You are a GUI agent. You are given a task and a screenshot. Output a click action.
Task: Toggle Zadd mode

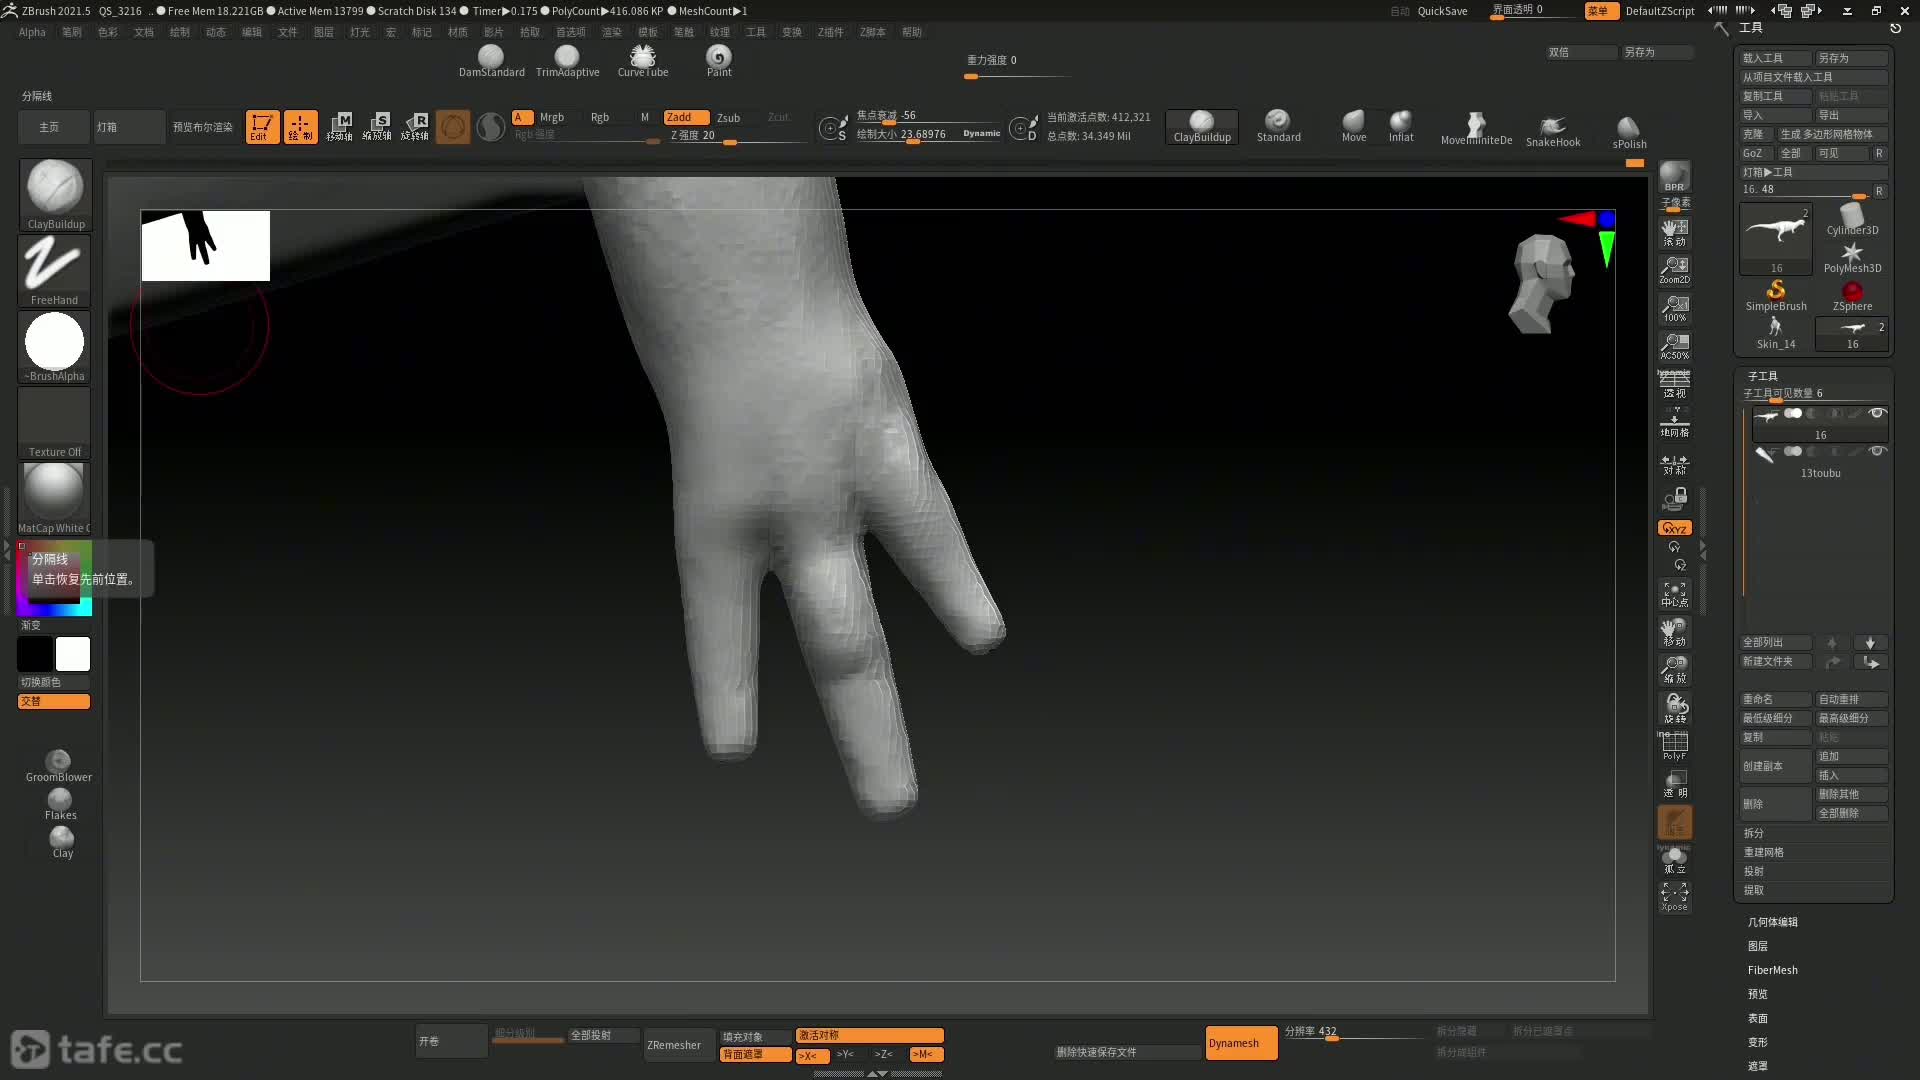(x=686, y=117)
